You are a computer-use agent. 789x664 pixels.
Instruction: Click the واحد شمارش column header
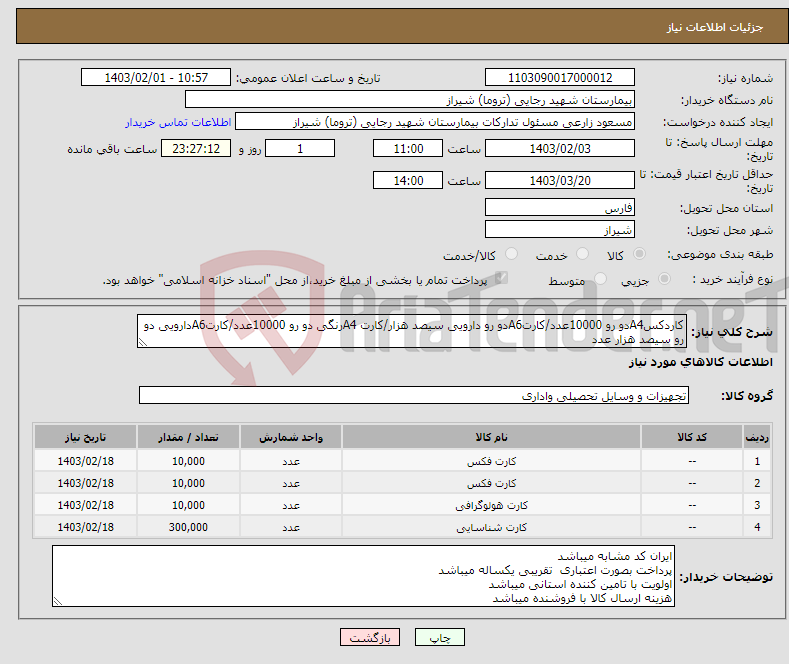point(291,437)
